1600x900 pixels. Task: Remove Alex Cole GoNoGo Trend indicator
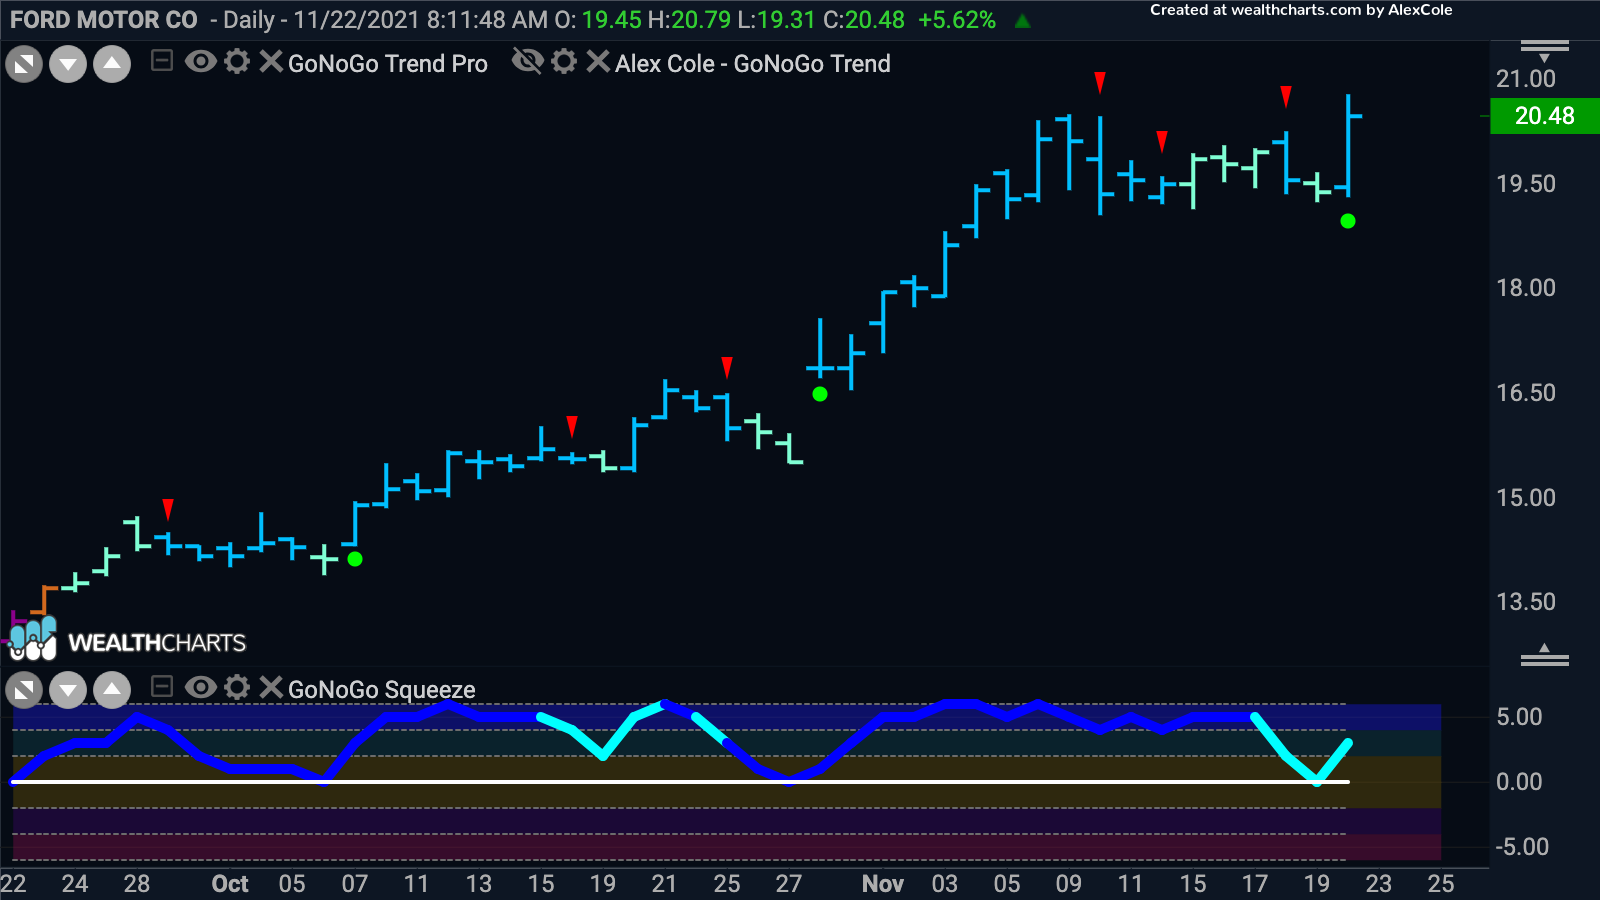point(598,62)
